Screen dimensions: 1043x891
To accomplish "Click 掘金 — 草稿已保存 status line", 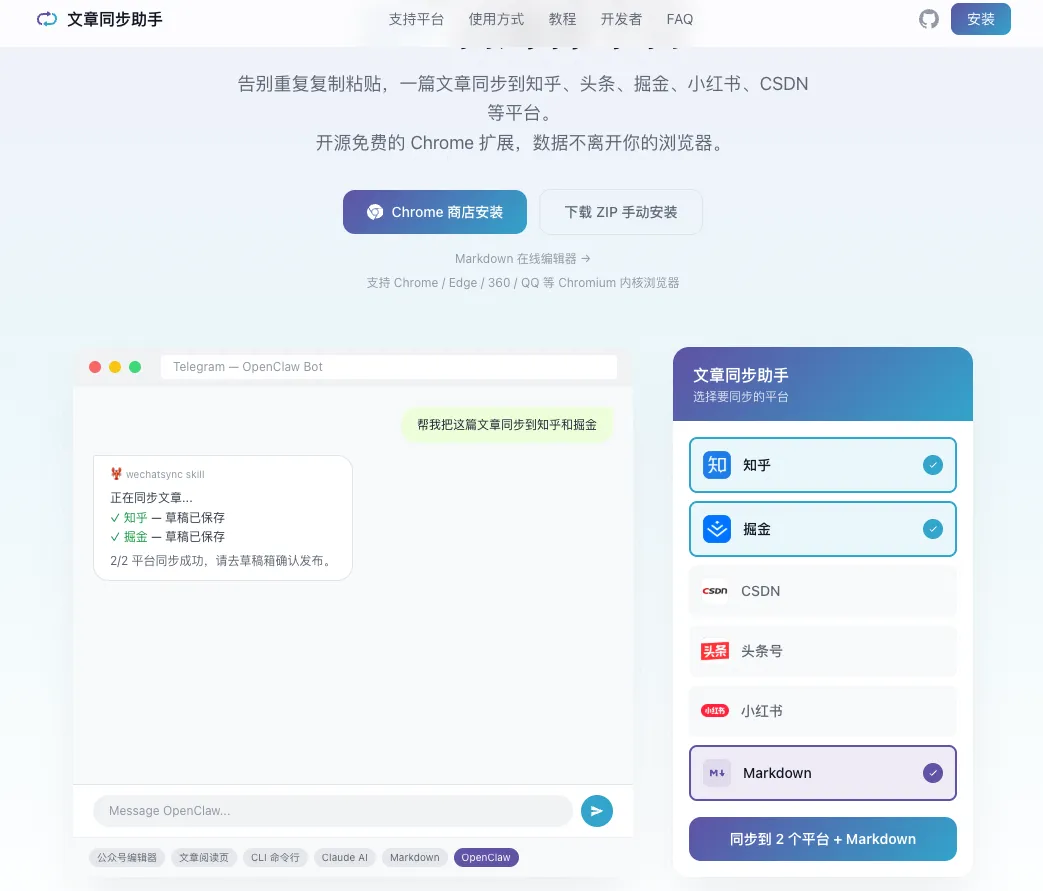I will [x=168, y=536].
